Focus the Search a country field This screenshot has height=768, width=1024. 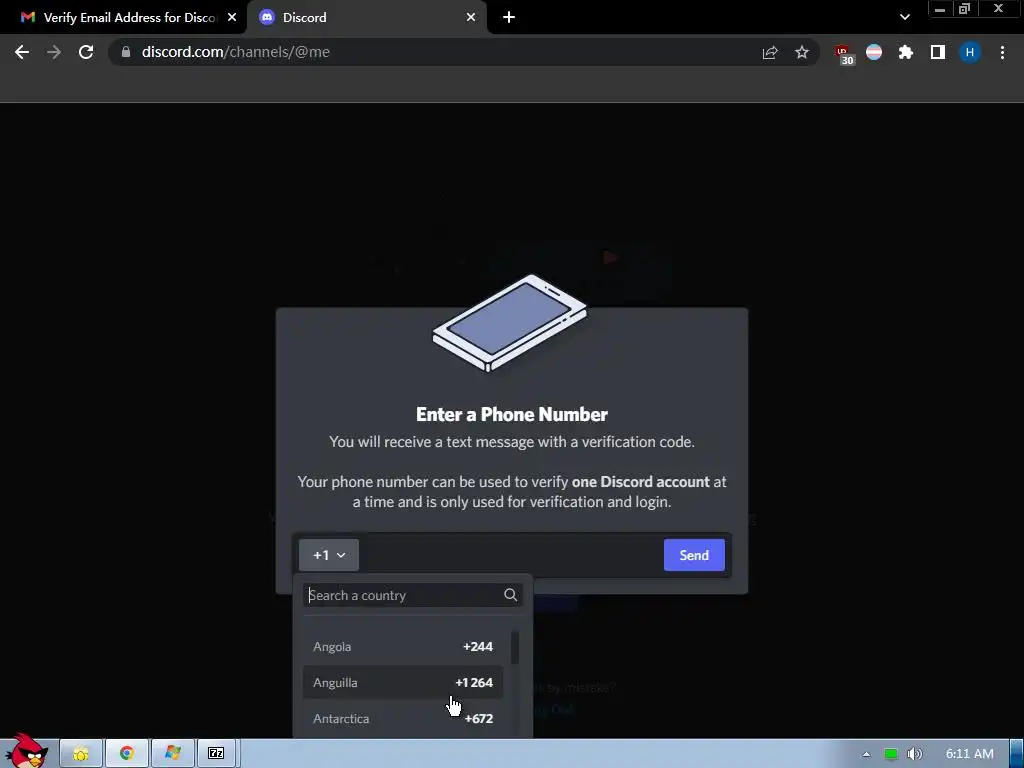(412, 595)
